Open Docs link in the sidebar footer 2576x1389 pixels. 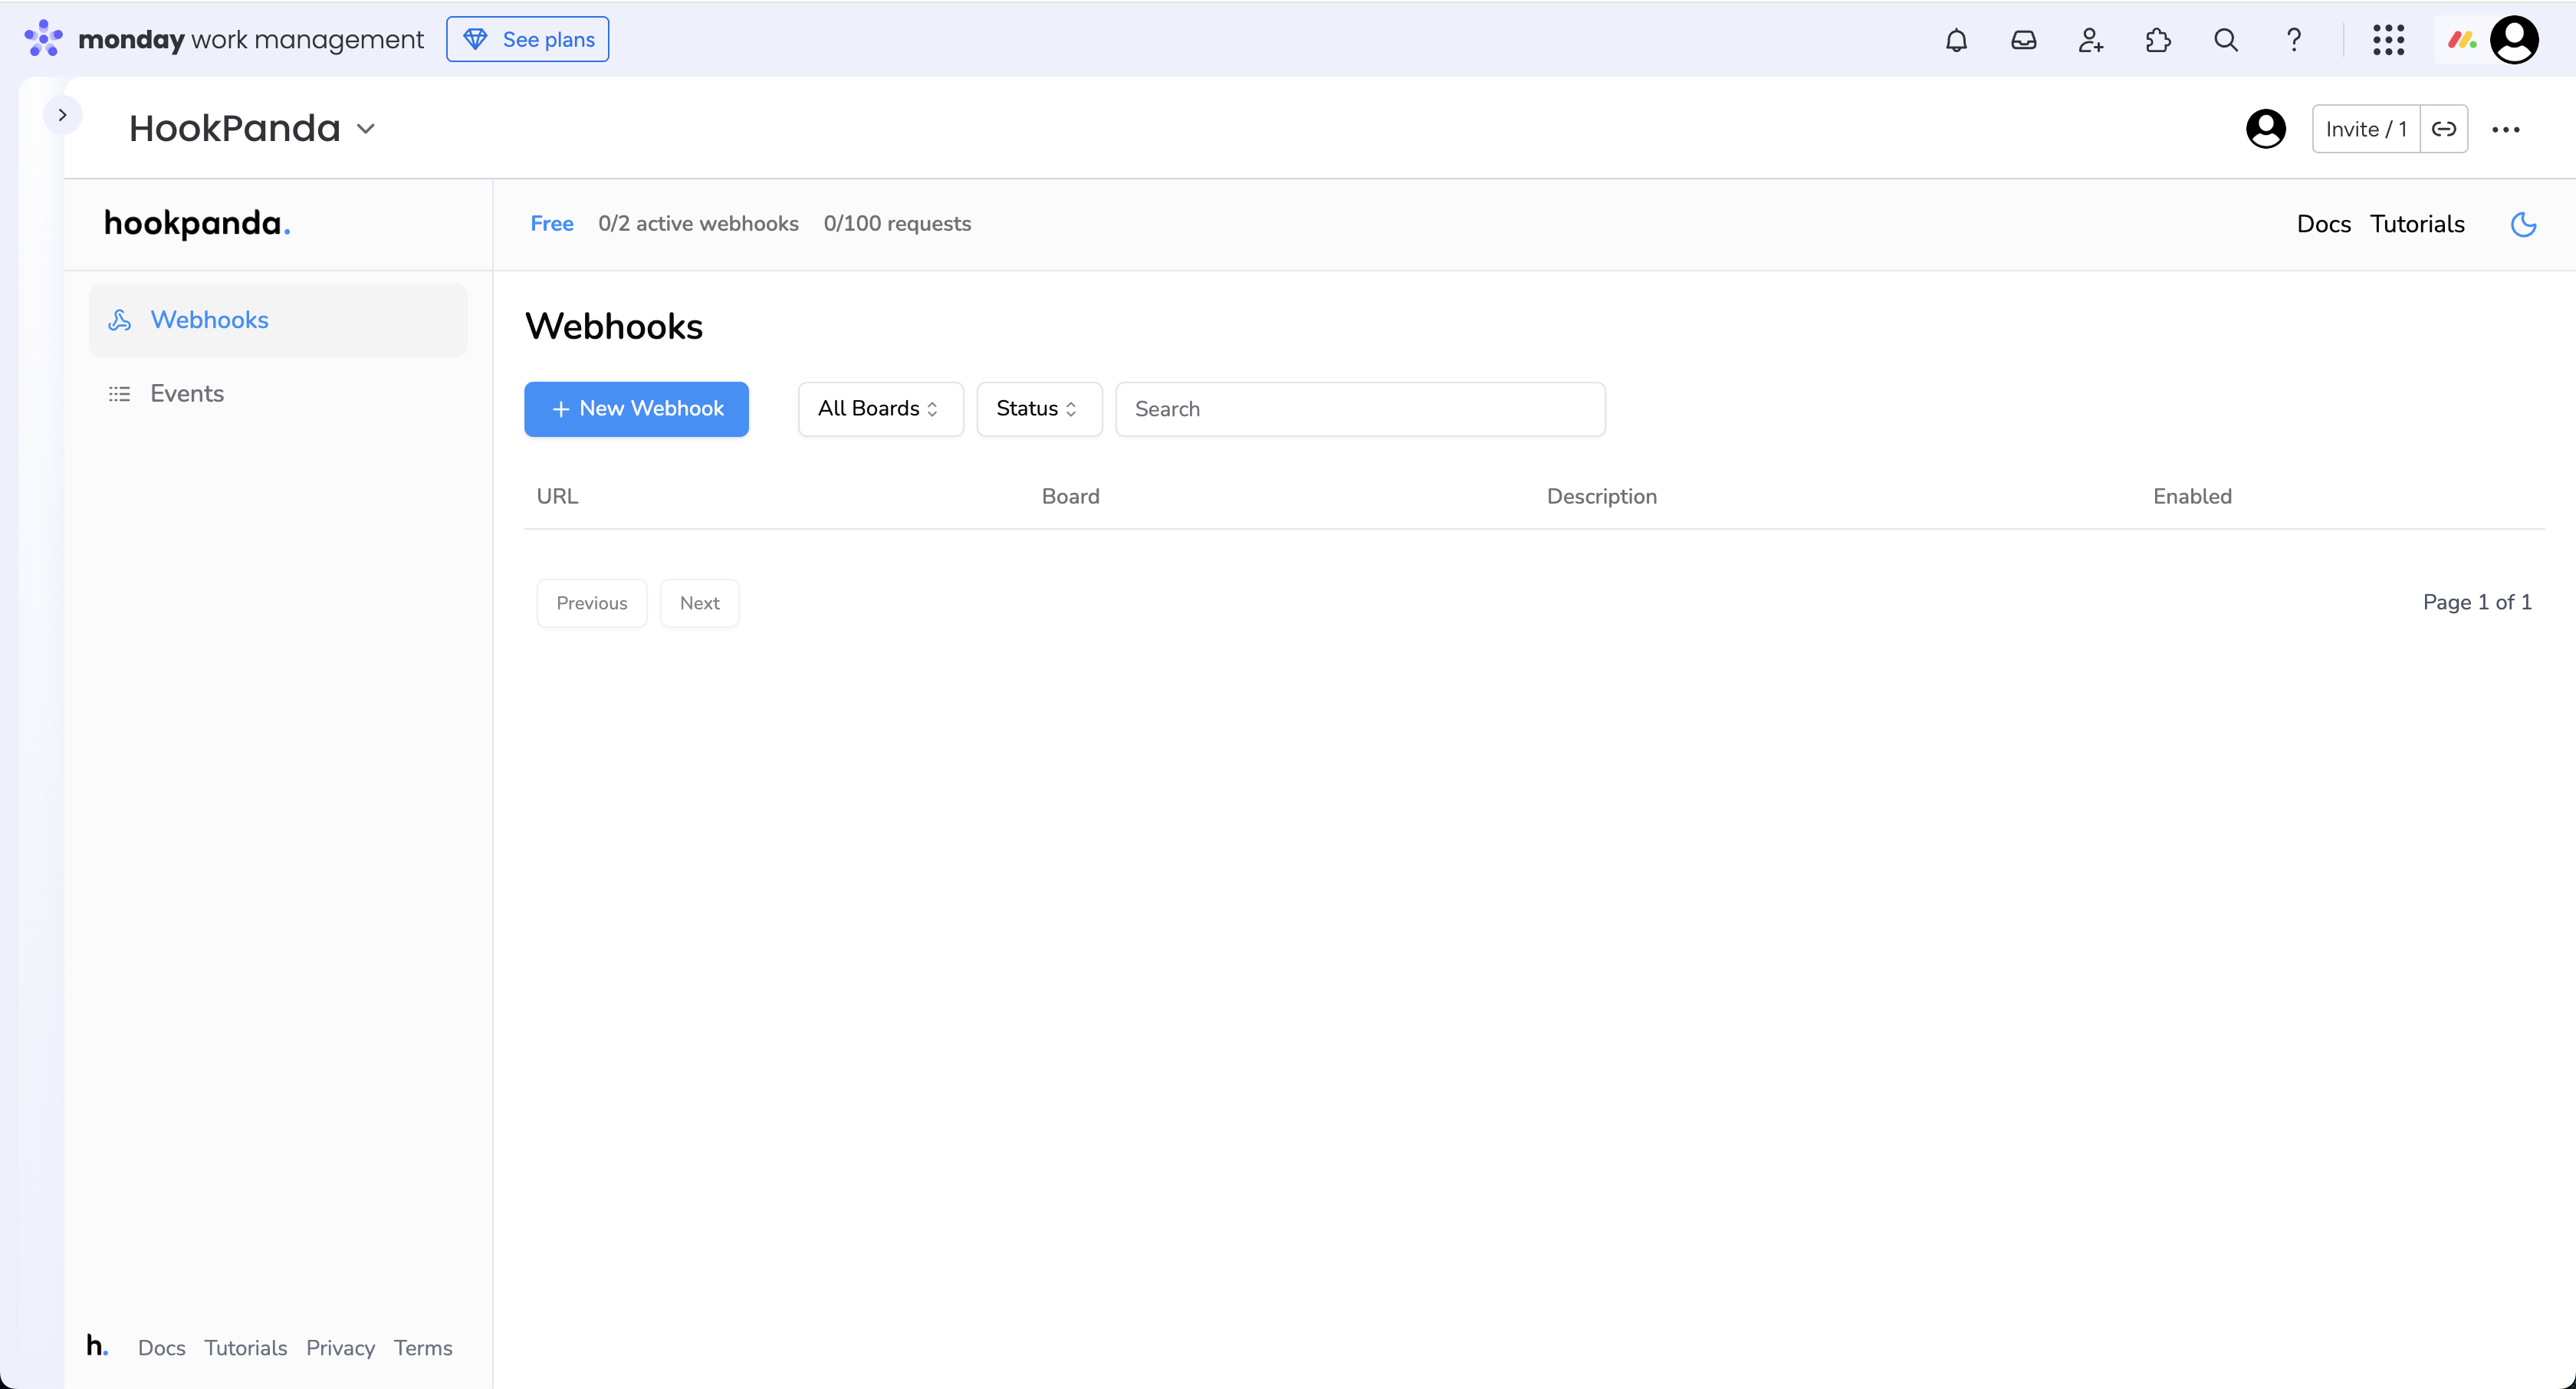161,1348
